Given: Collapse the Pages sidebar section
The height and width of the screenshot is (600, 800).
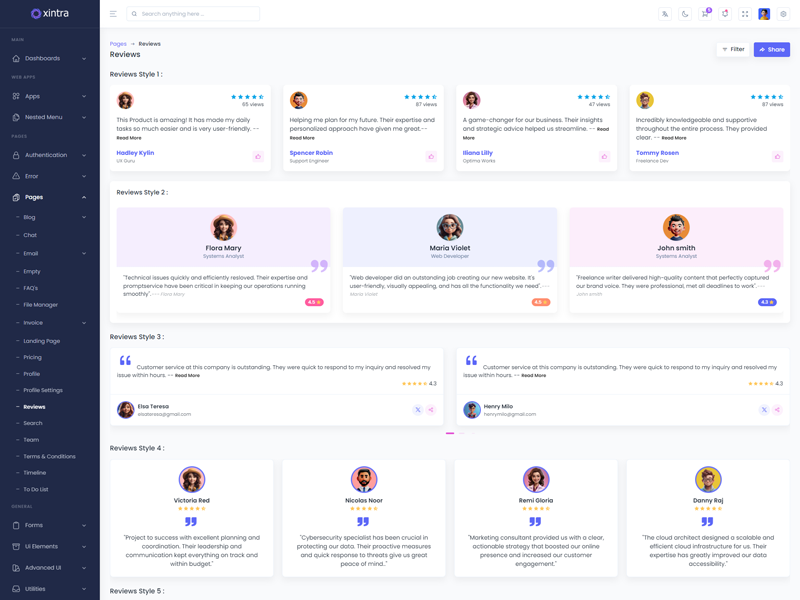Looking at the screenshot, I should (49, 197).
